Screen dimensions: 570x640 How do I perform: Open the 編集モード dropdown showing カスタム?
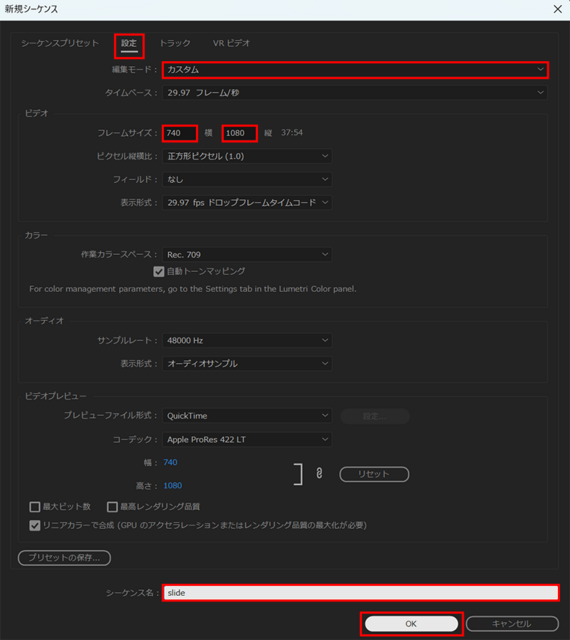(355, 70)
